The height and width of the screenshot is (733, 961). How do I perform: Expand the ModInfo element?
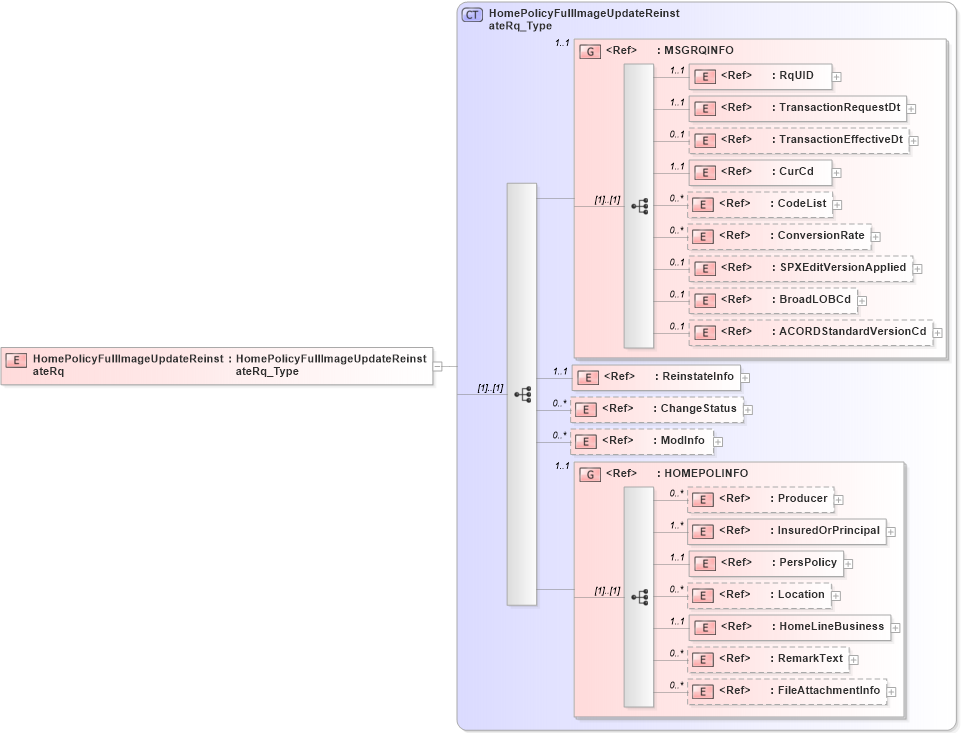click(718, 440)
